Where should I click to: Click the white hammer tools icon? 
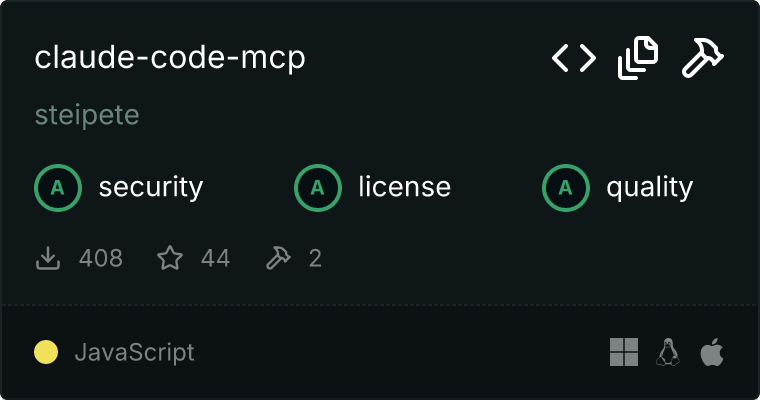pyautogui.click(x=703, y=58)
